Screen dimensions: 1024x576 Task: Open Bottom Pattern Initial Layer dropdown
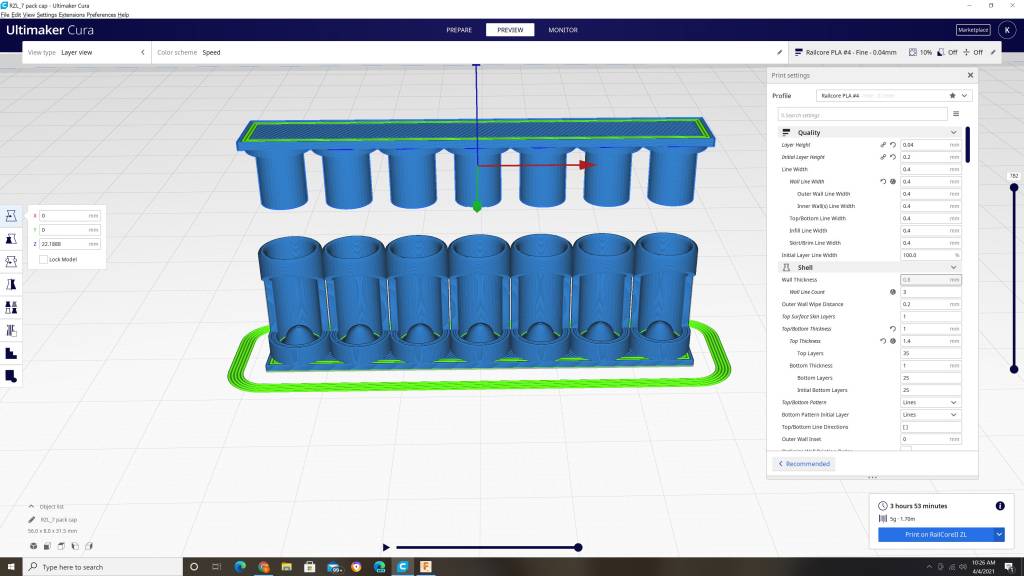931,415
